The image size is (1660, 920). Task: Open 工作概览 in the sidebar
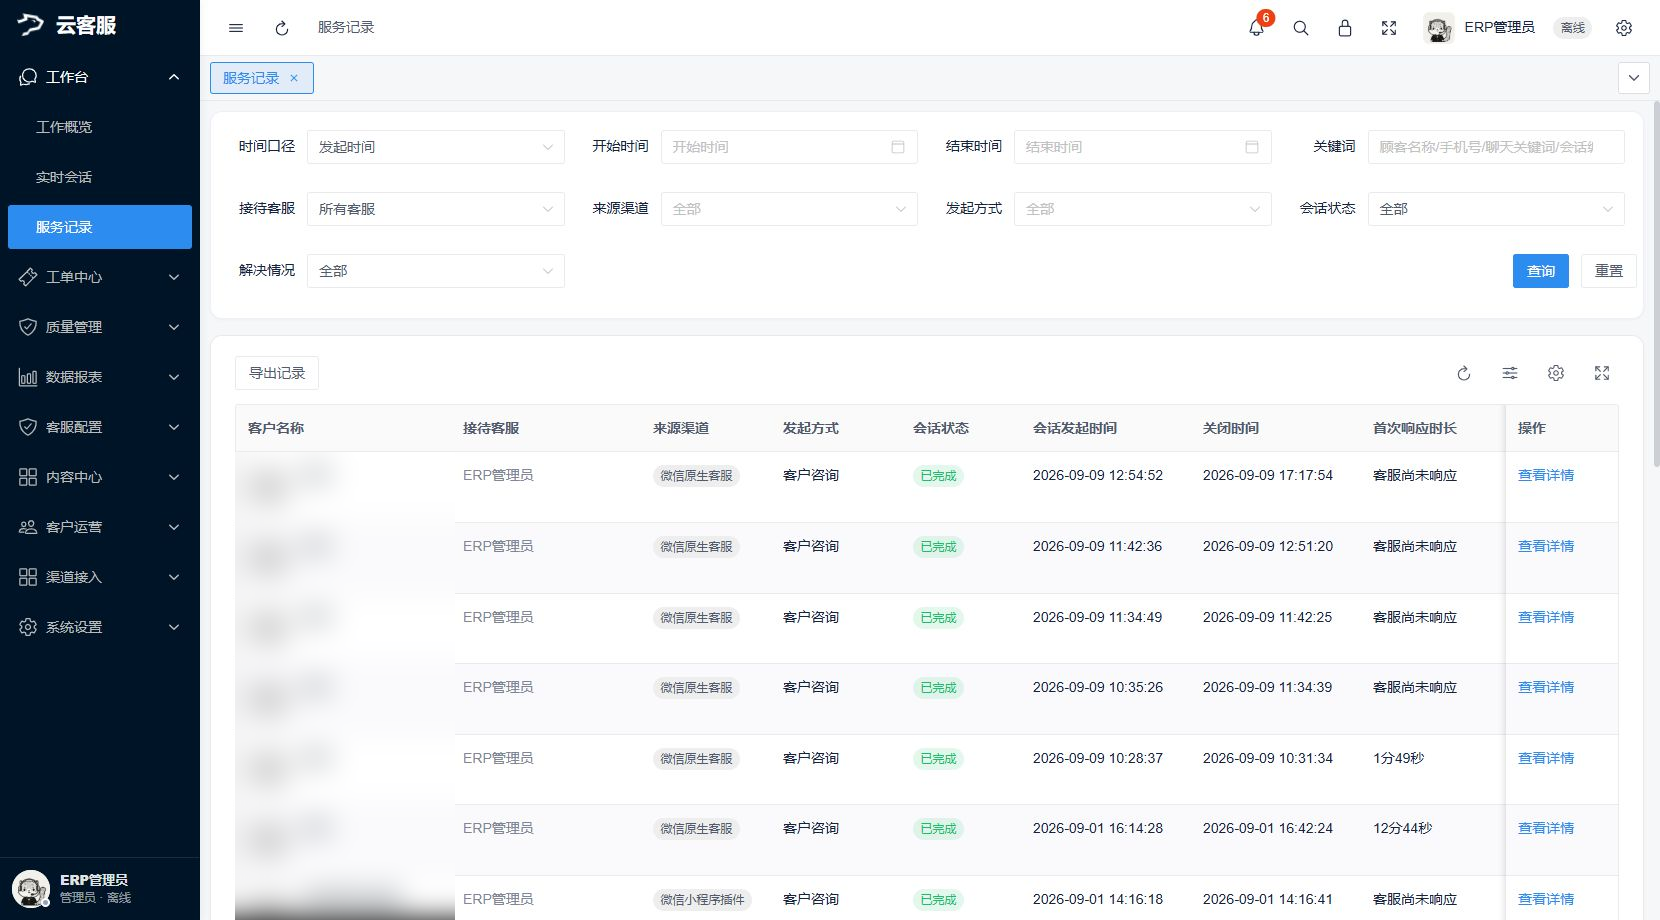100,127
